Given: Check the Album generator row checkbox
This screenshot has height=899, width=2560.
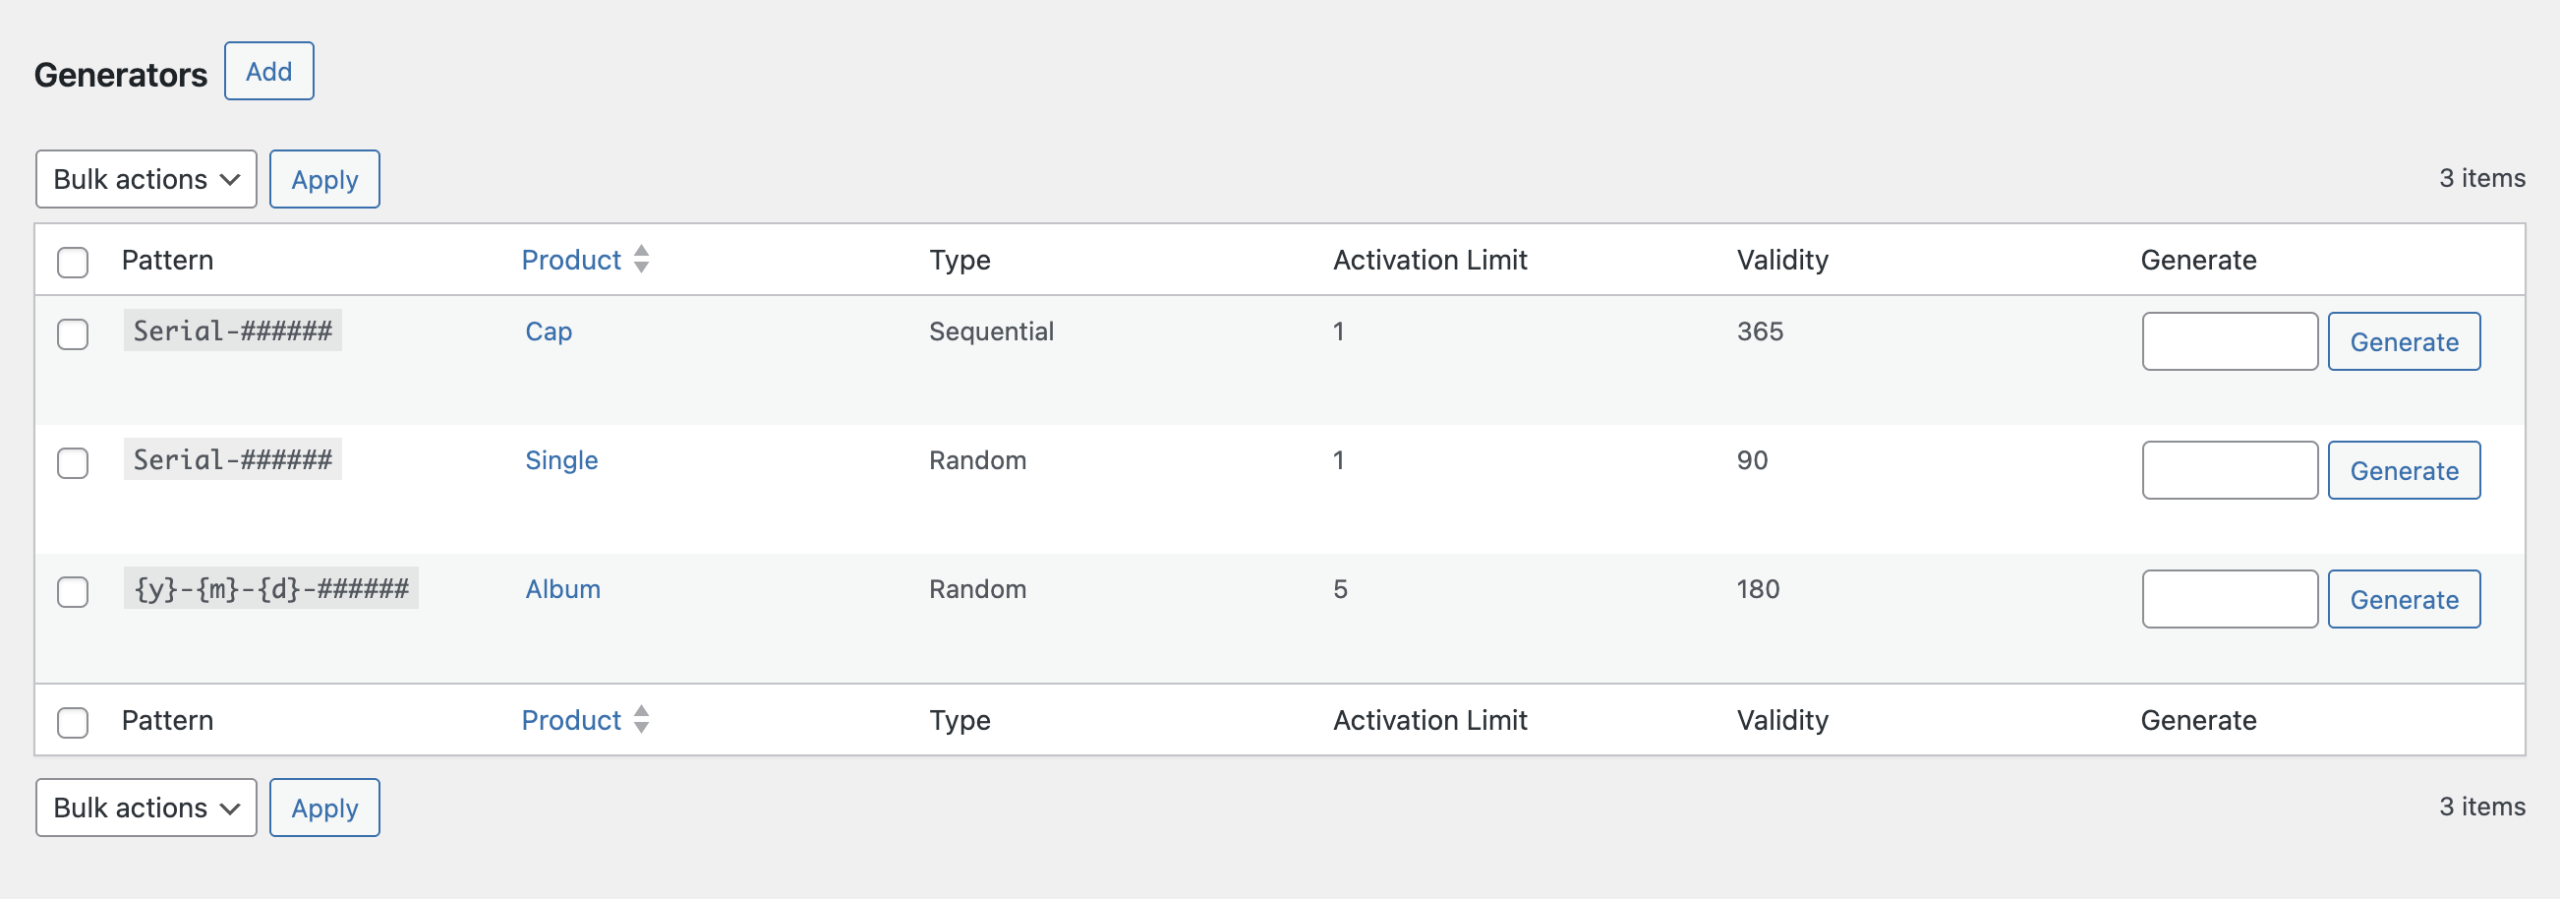Looking at the screenshot, I should (73, 593).
